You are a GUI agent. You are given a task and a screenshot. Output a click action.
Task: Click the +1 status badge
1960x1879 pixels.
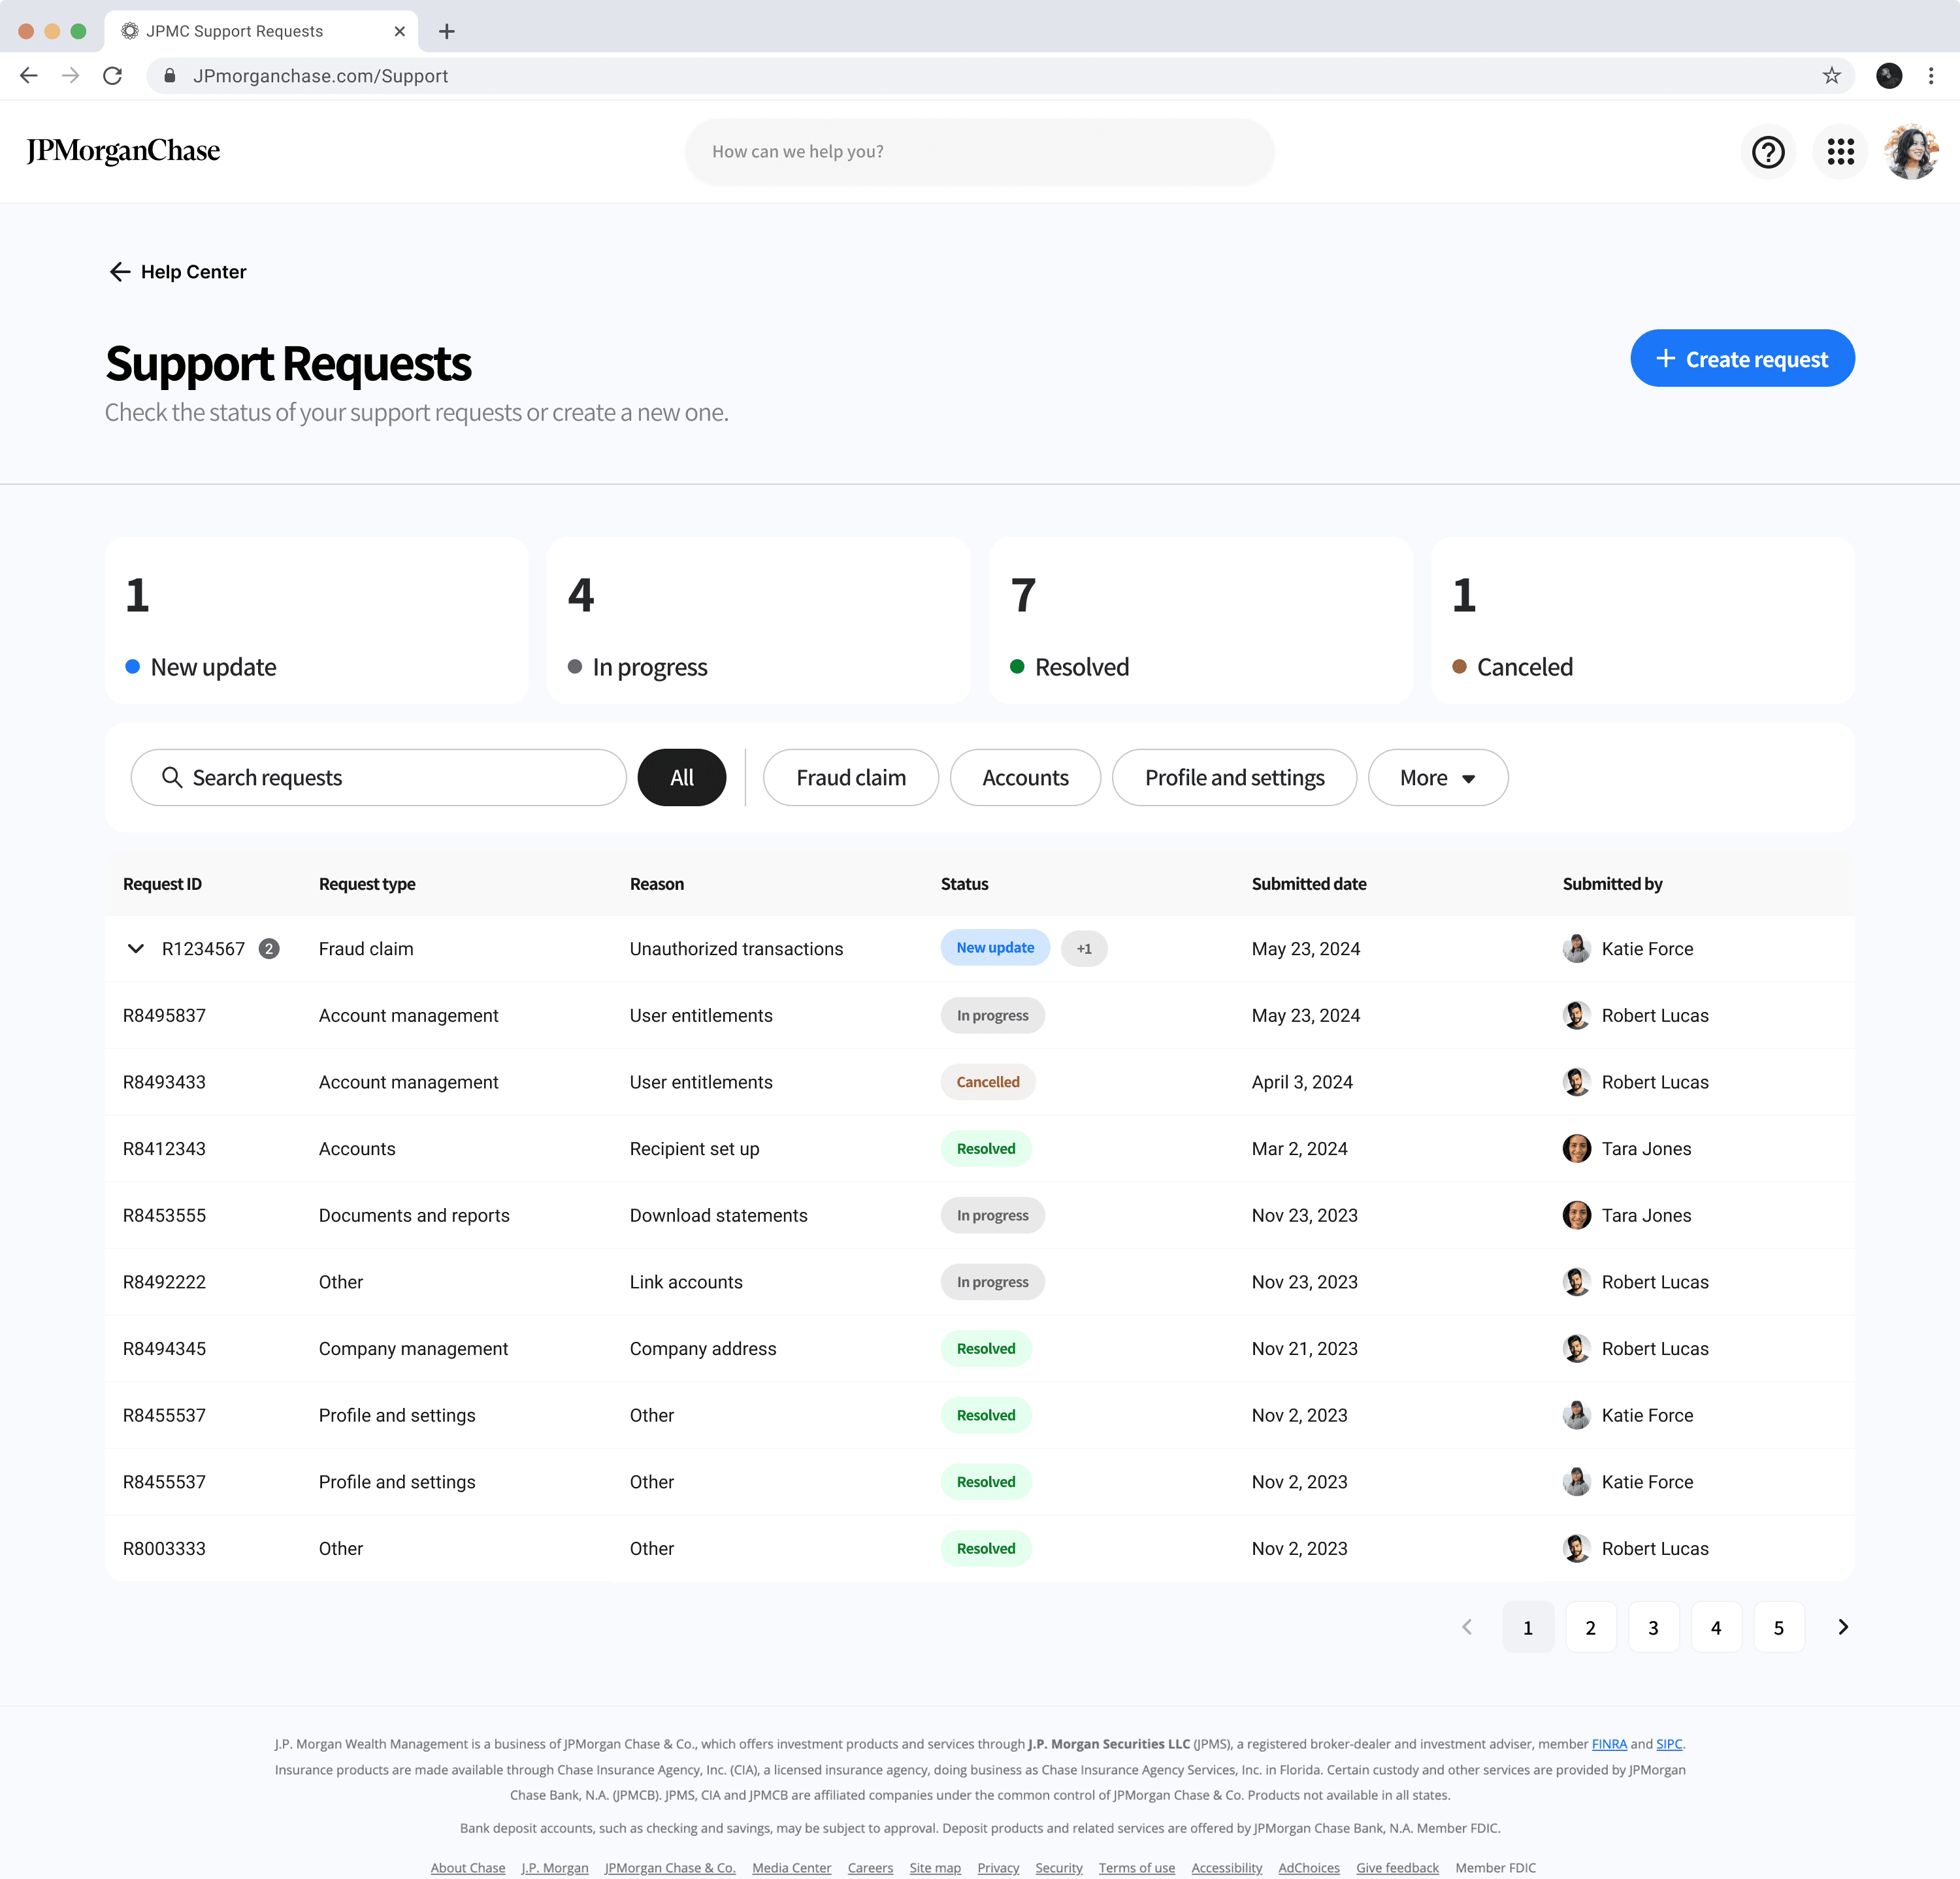point(1083,948)
